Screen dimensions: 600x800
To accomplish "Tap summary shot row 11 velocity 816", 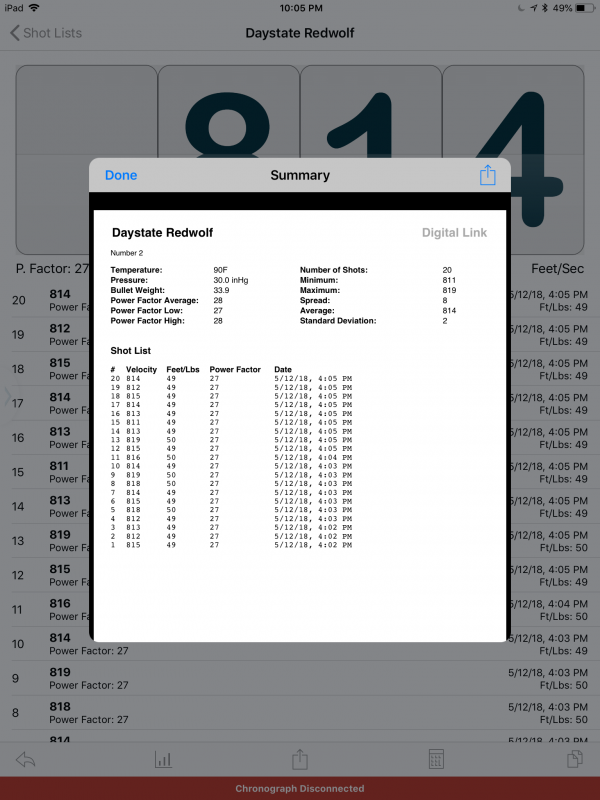I will (231, 458).
